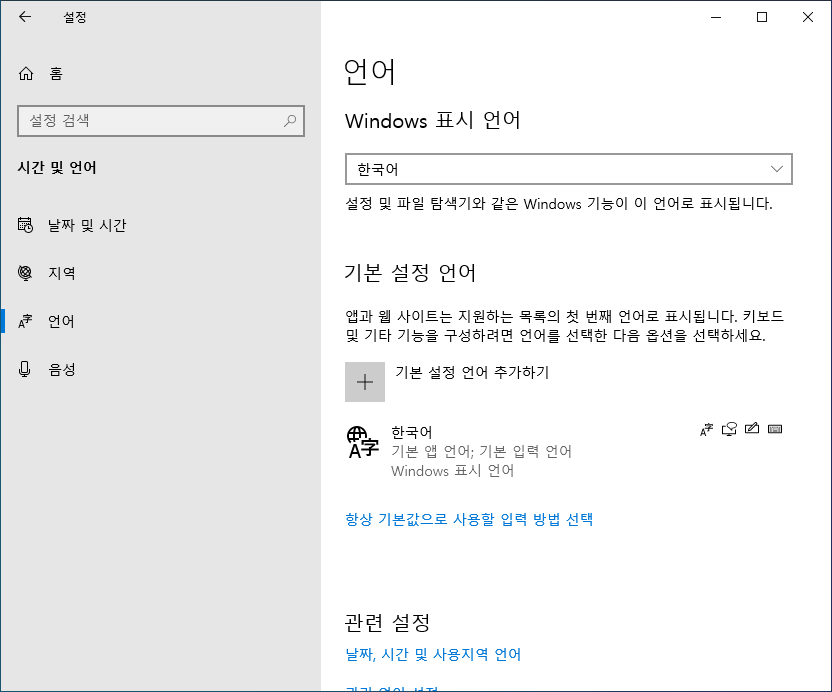Screen dimensions: 832x692
Task: Open 날짜 및 시간 settings page
Action: tap(160, 225)
